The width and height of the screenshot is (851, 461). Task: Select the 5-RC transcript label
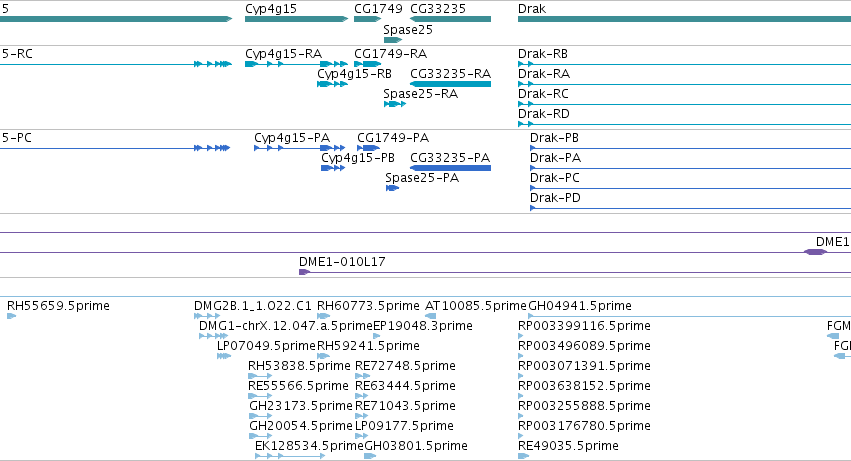point(17,54)
